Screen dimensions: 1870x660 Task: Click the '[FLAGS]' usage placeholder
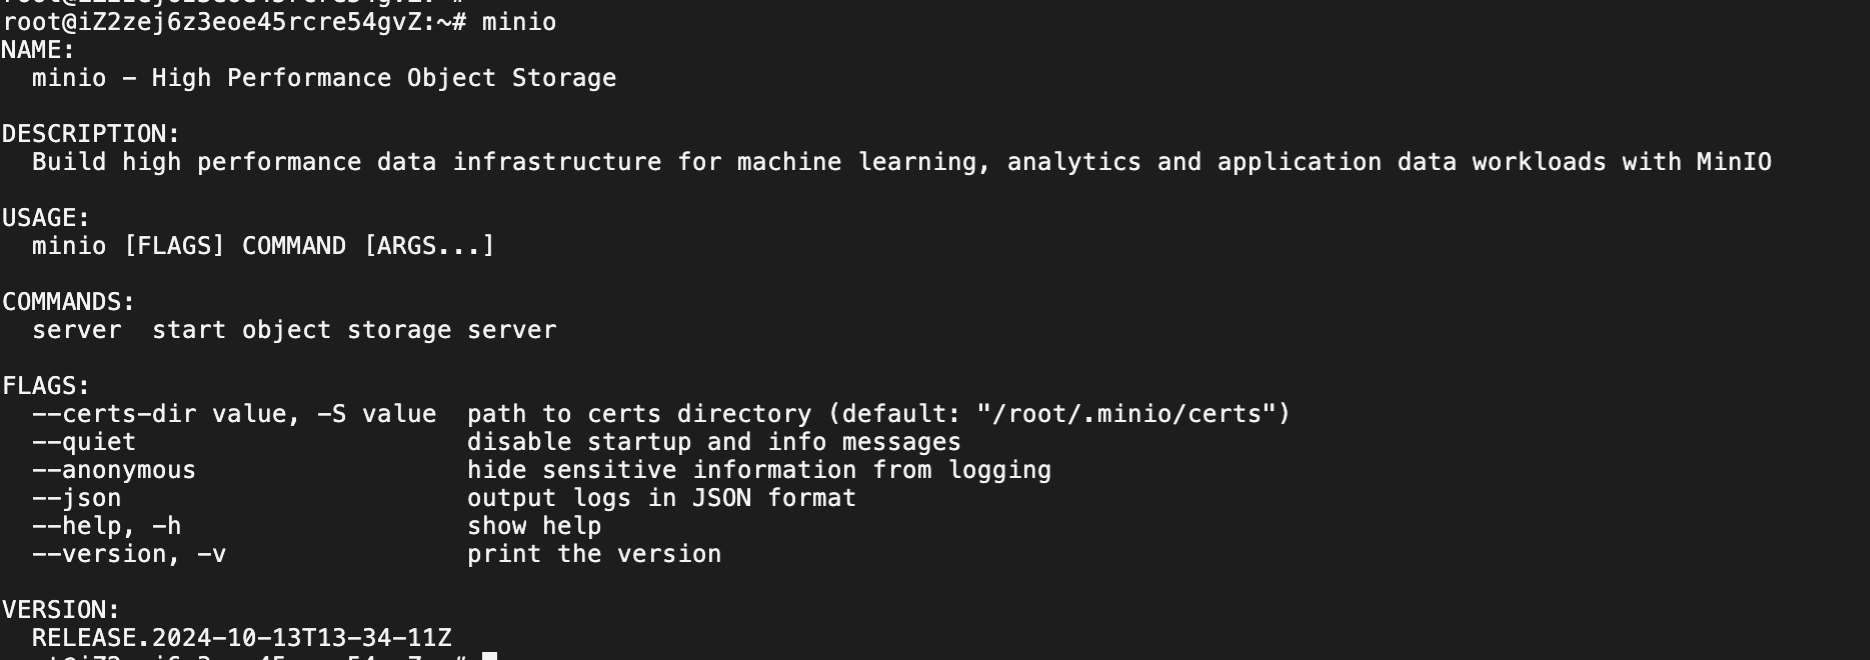click(174, 246)
